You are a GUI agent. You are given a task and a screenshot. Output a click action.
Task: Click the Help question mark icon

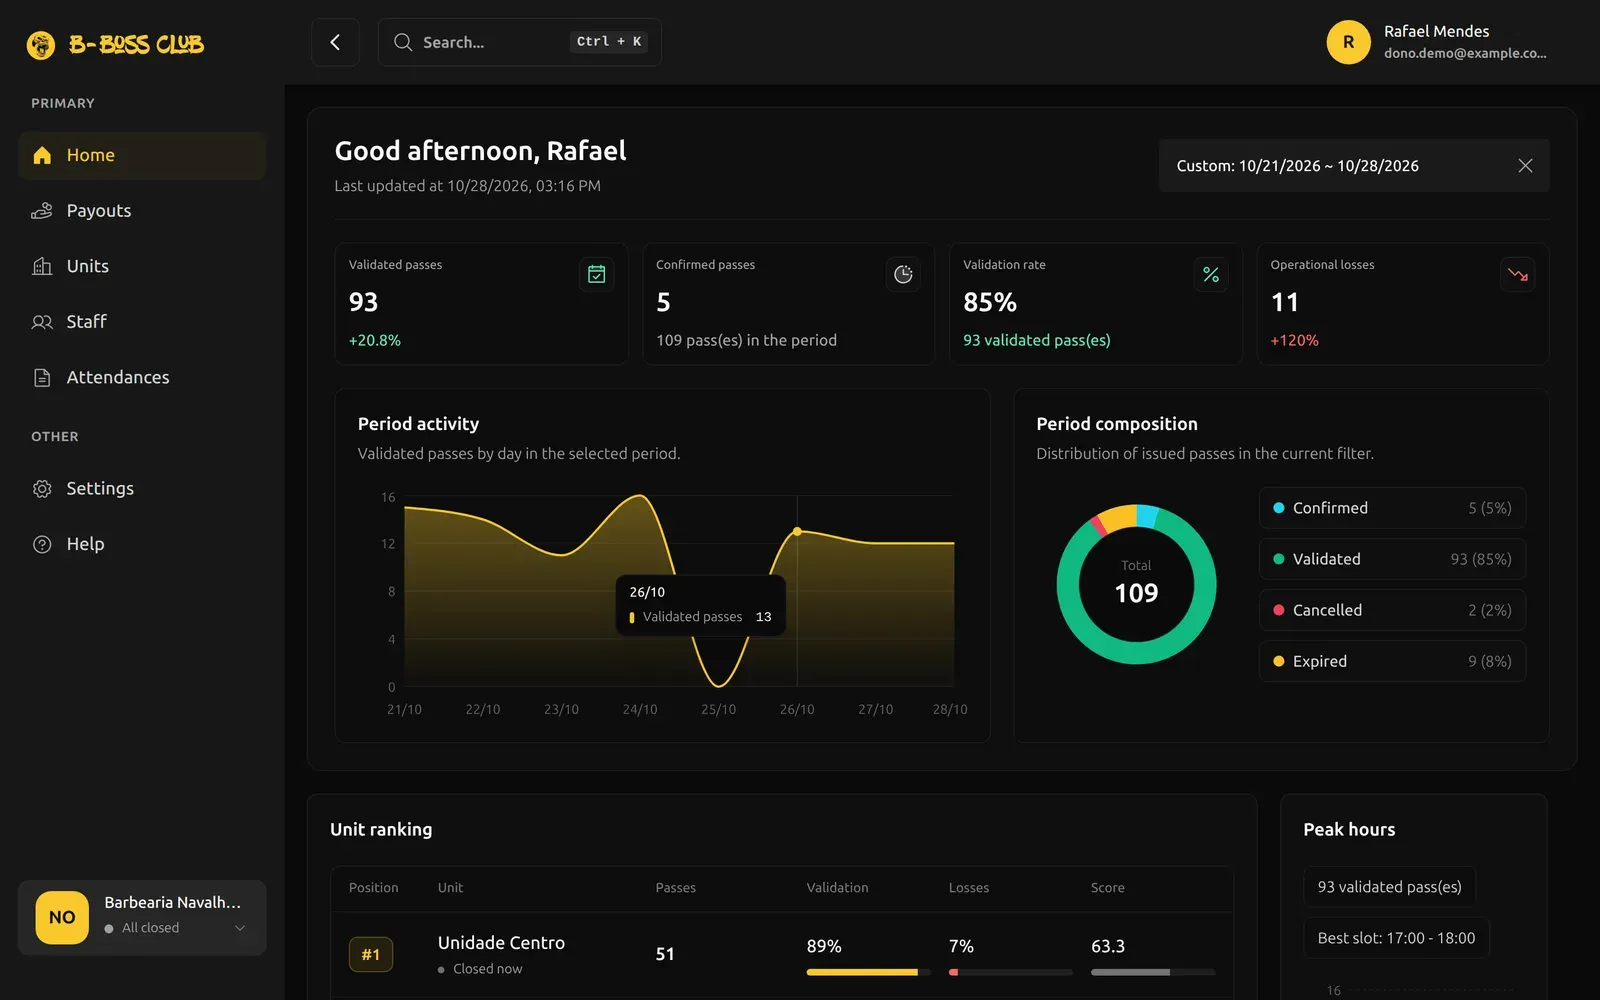42,544
